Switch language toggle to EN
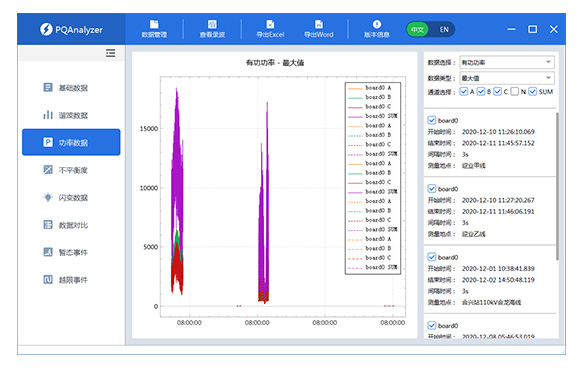 pos(444,29)
